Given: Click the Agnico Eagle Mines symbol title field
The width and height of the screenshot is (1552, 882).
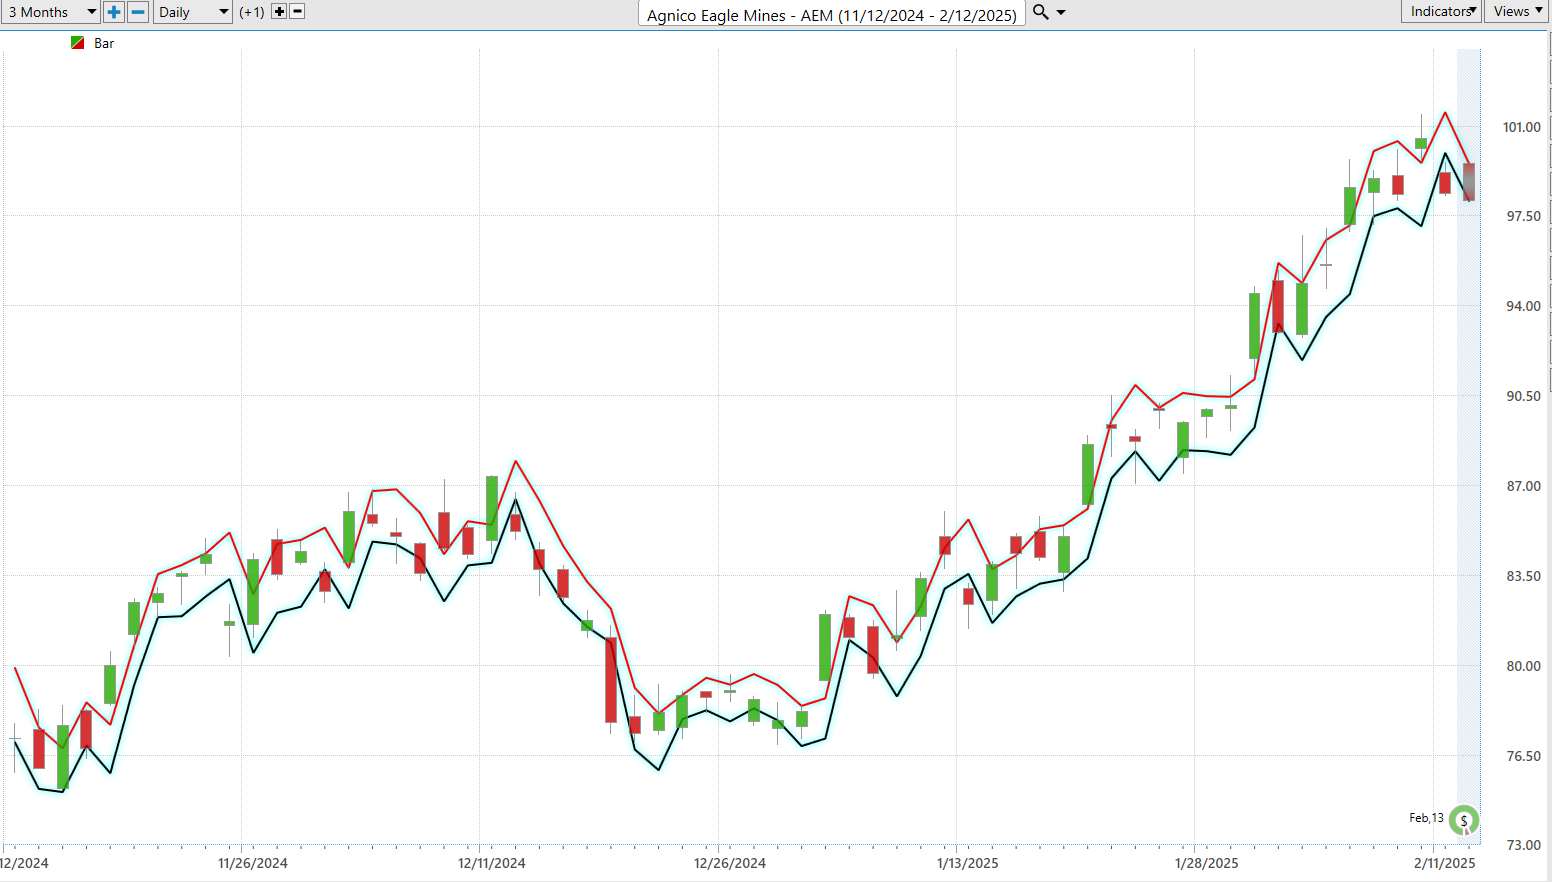Looking at the screenshot, I should coord(831,15).
